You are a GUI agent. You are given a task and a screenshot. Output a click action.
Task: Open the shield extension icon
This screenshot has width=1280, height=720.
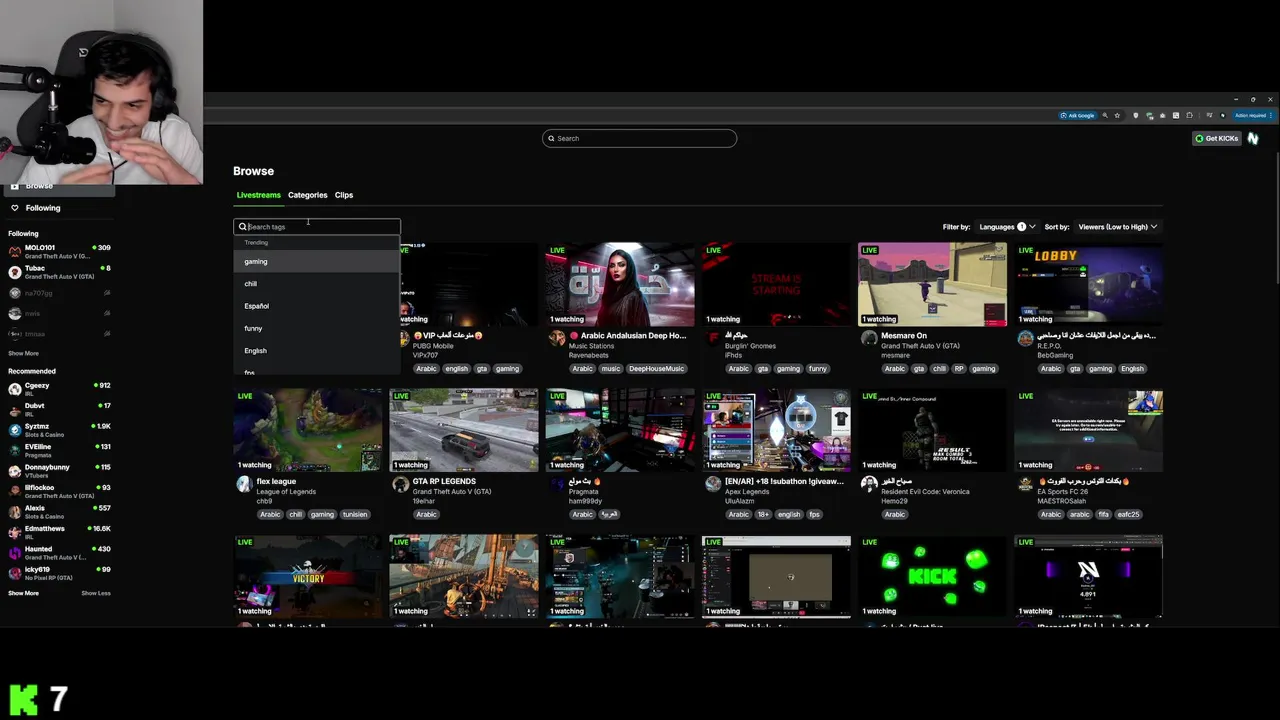click(1135, 115)
